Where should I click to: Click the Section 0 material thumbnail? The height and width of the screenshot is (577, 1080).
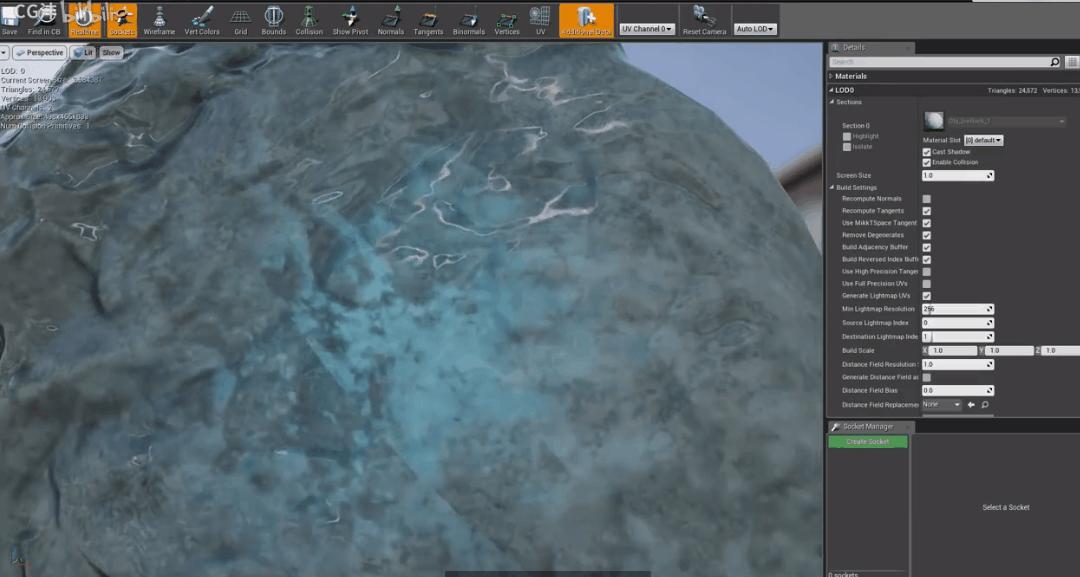tap(934, 121)
